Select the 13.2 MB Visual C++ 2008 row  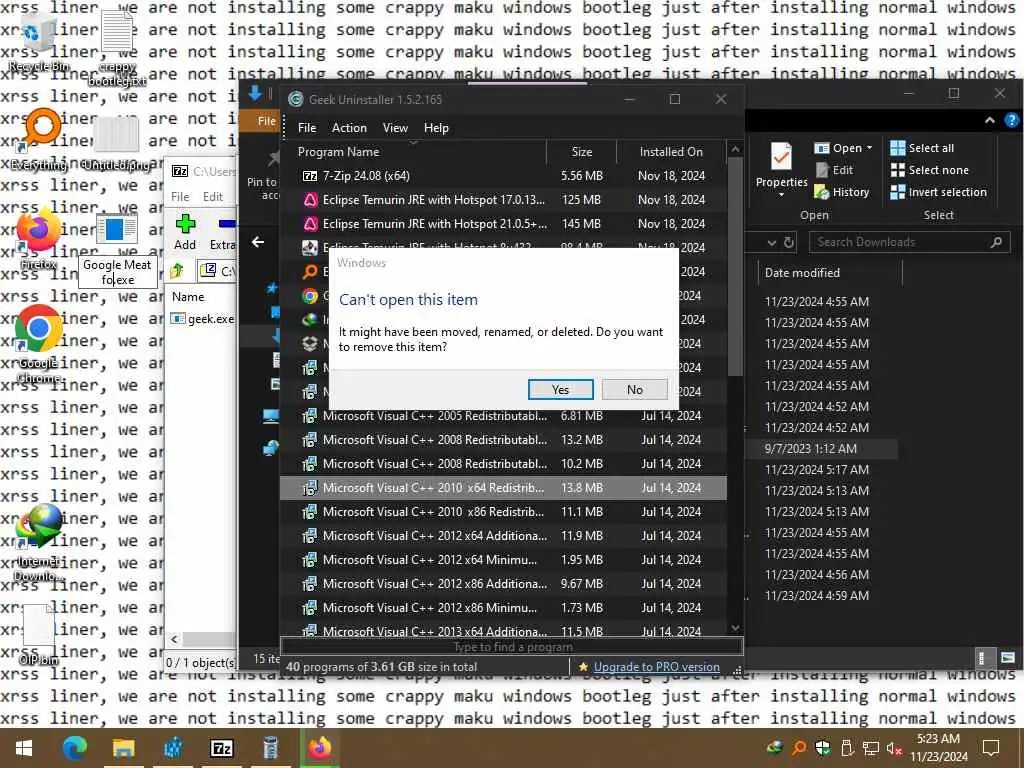503,440
